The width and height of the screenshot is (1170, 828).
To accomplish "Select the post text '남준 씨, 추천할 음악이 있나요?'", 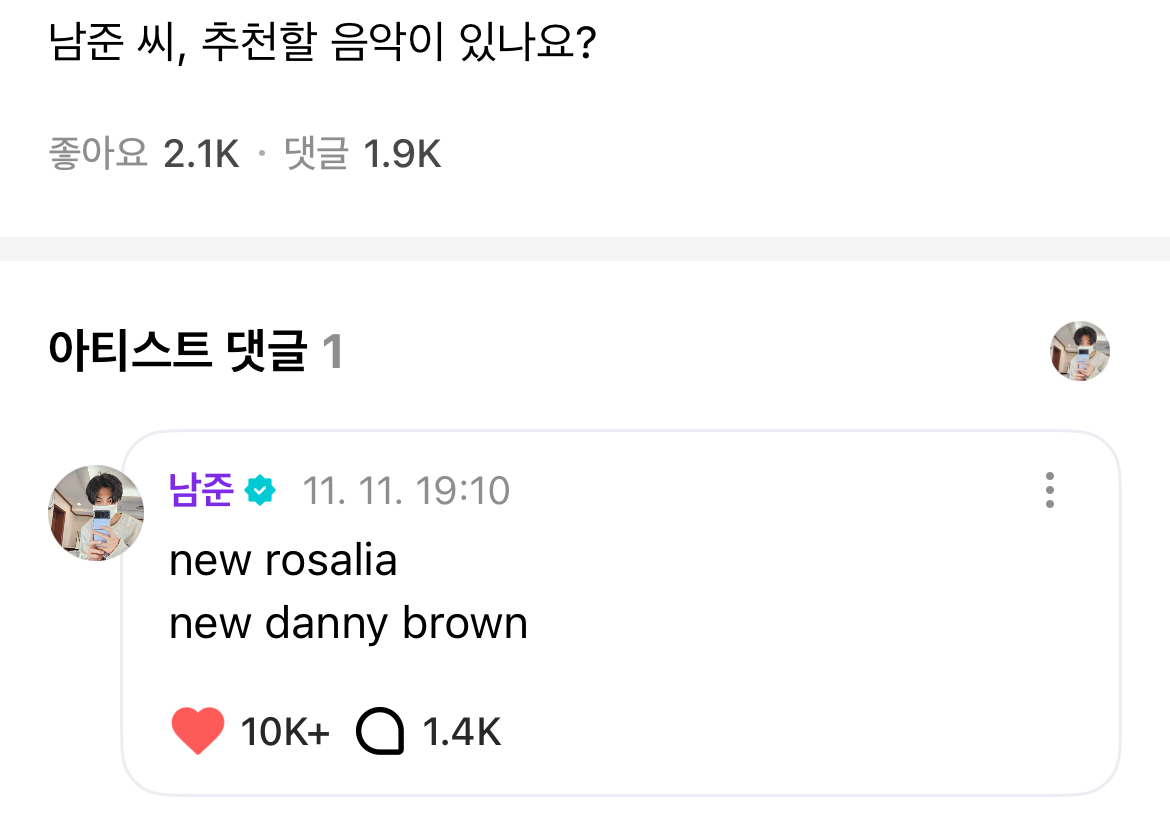I will [x=322, y=42].
